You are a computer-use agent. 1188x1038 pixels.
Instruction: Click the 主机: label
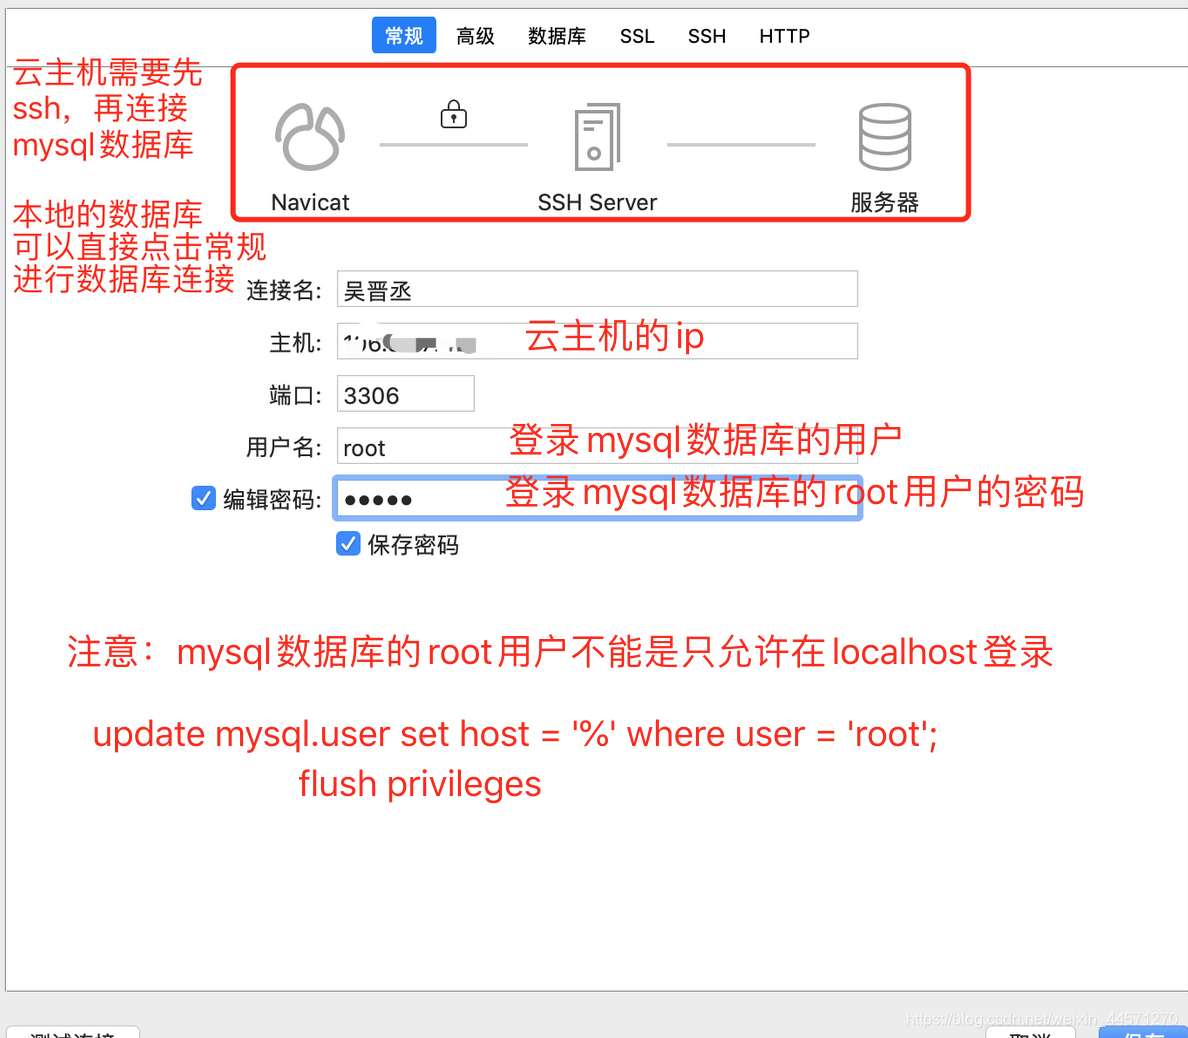295,342
